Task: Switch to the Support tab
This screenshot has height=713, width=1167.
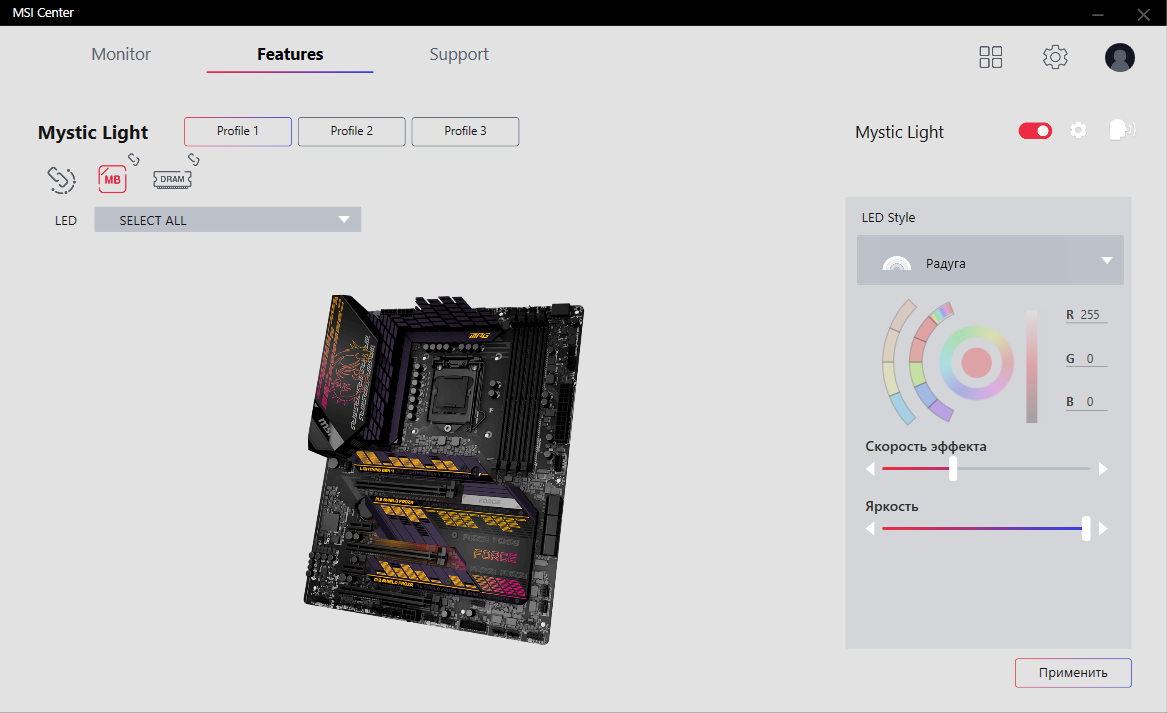Action: click(458, 54)
